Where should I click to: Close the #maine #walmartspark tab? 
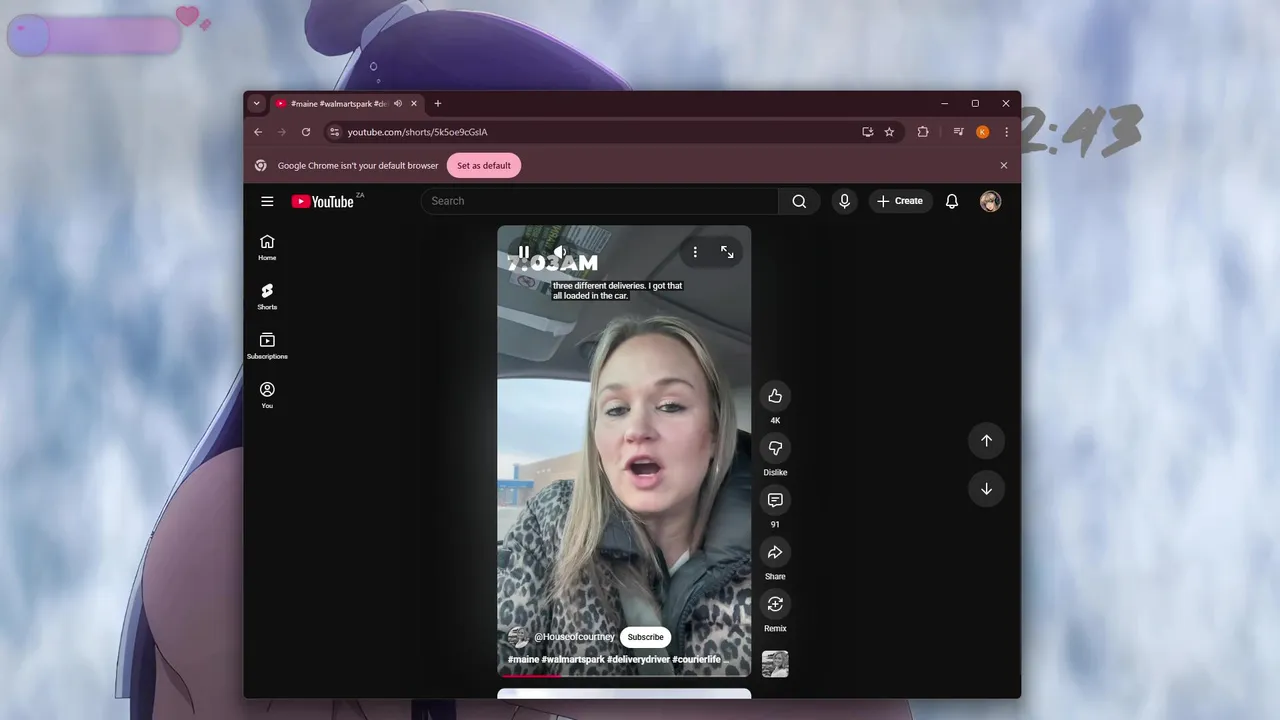pyautogui.click(x=414, y=104)
